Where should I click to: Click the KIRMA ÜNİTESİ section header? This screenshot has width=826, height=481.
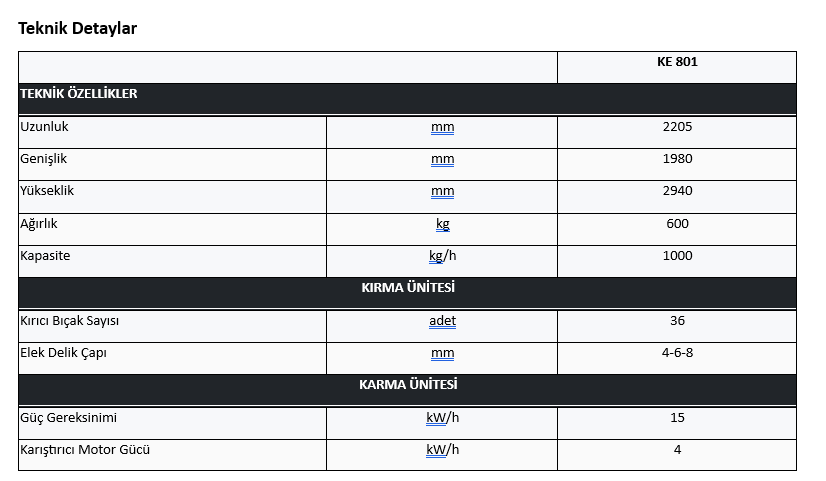(408, 288)
